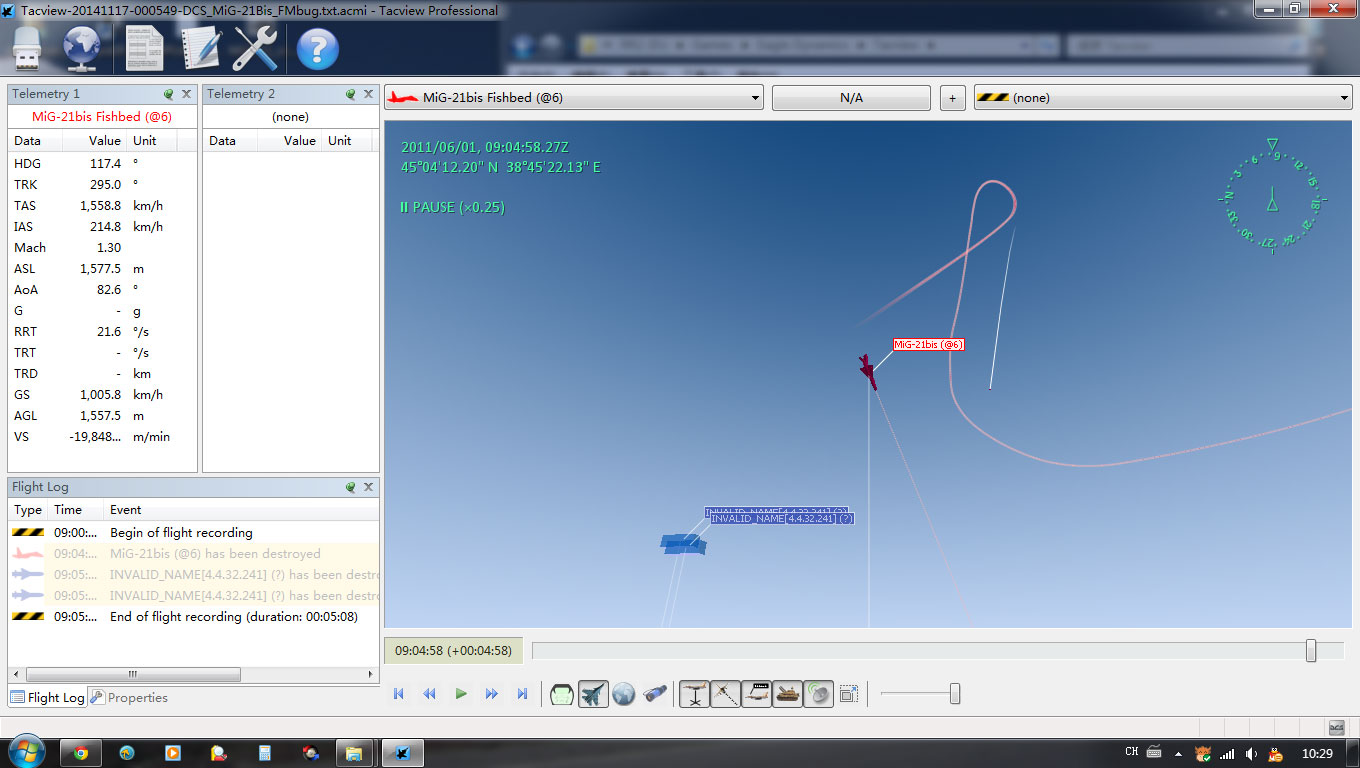Switch to the cockpit view icon
The height and width of the screenshot is (768, 1360).
(x=562, y=694)
